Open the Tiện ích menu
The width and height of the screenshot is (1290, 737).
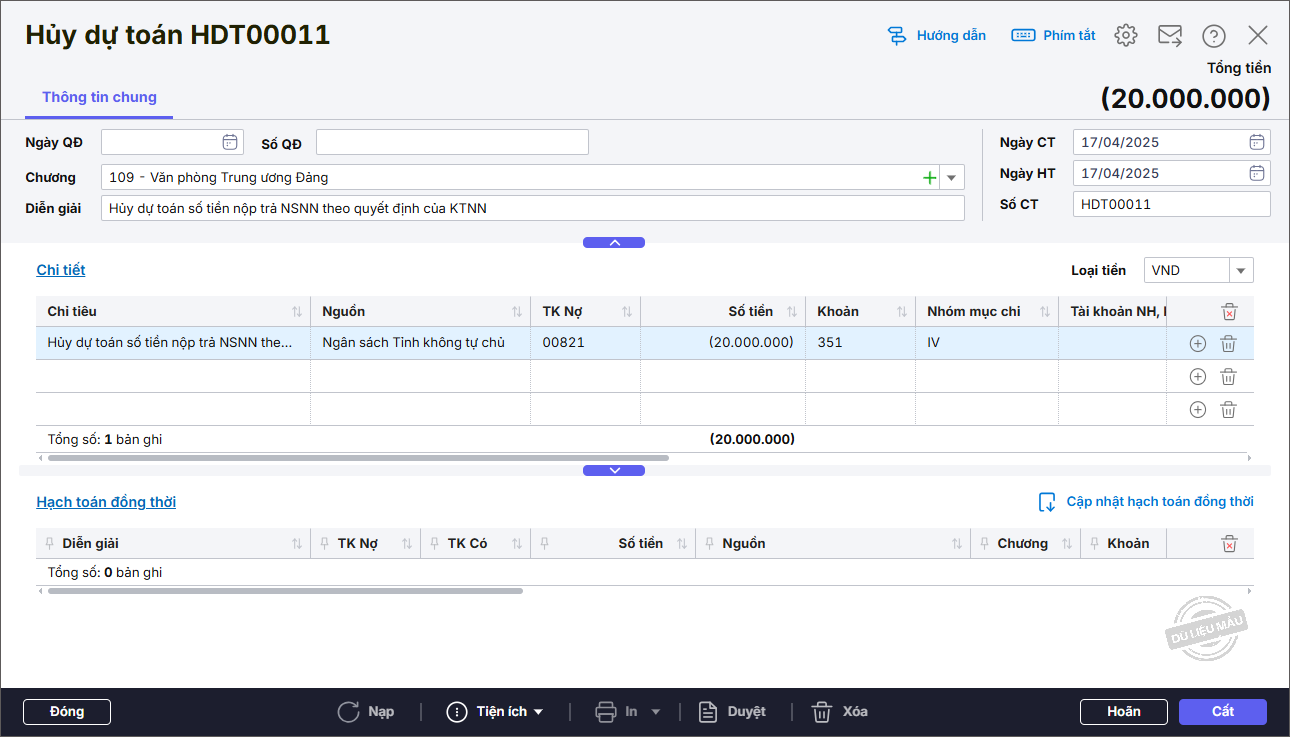(496, 712)
